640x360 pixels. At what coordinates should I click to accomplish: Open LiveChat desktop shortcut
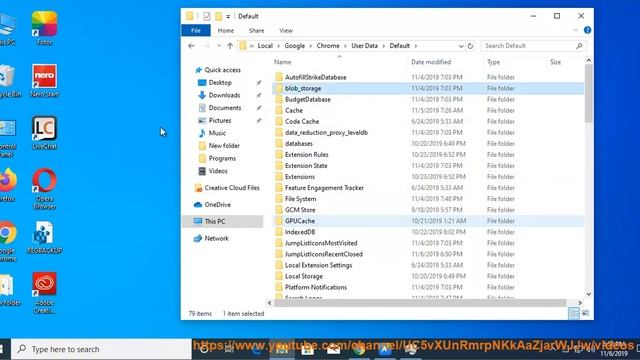coord(44,133)
